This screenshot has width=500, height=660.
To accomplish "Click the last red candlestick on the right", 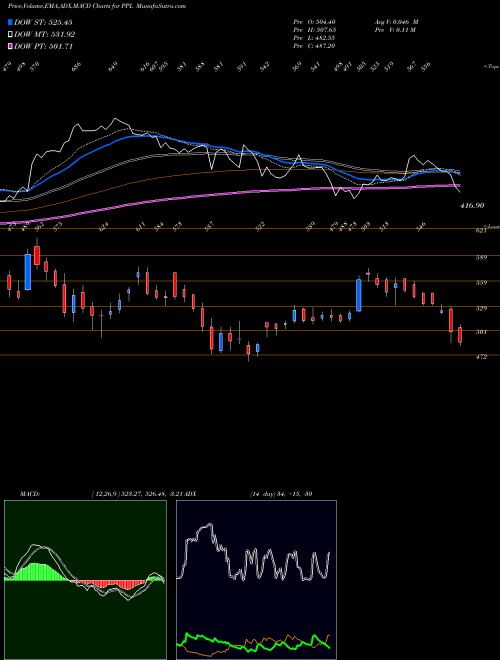I will pyautogui.click(x=460, y=335).
